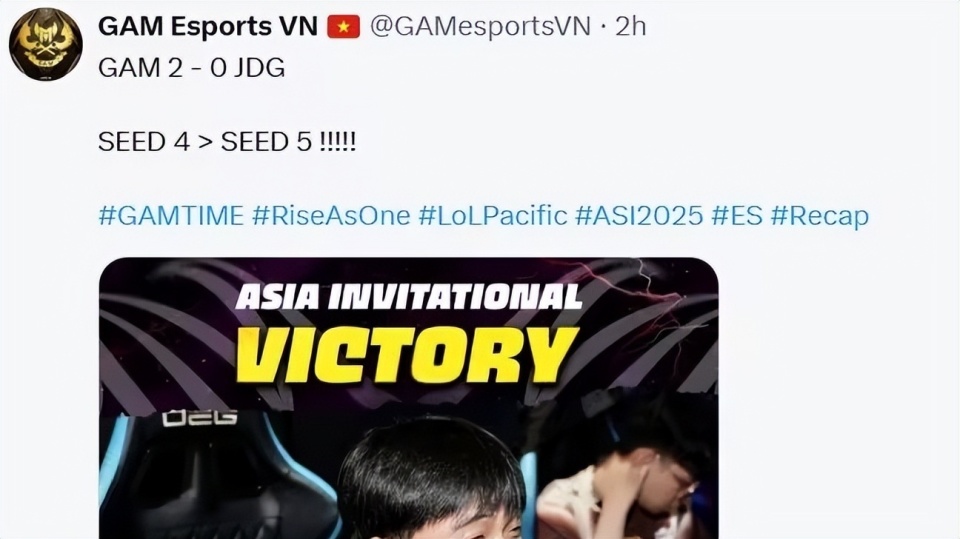The height and width of the screenshot is (539, 960).
Task: Visit the @GAMesportsVN handle link
Action: (481, 27)
